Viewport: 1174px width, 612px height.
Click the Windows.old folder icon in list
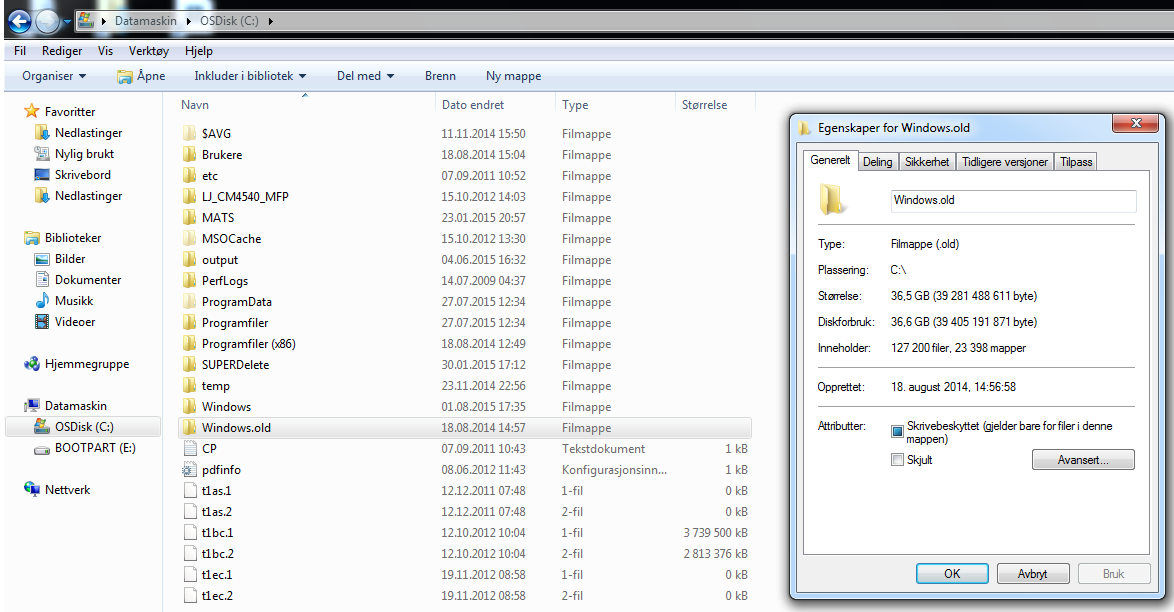[x=189, y=427]
